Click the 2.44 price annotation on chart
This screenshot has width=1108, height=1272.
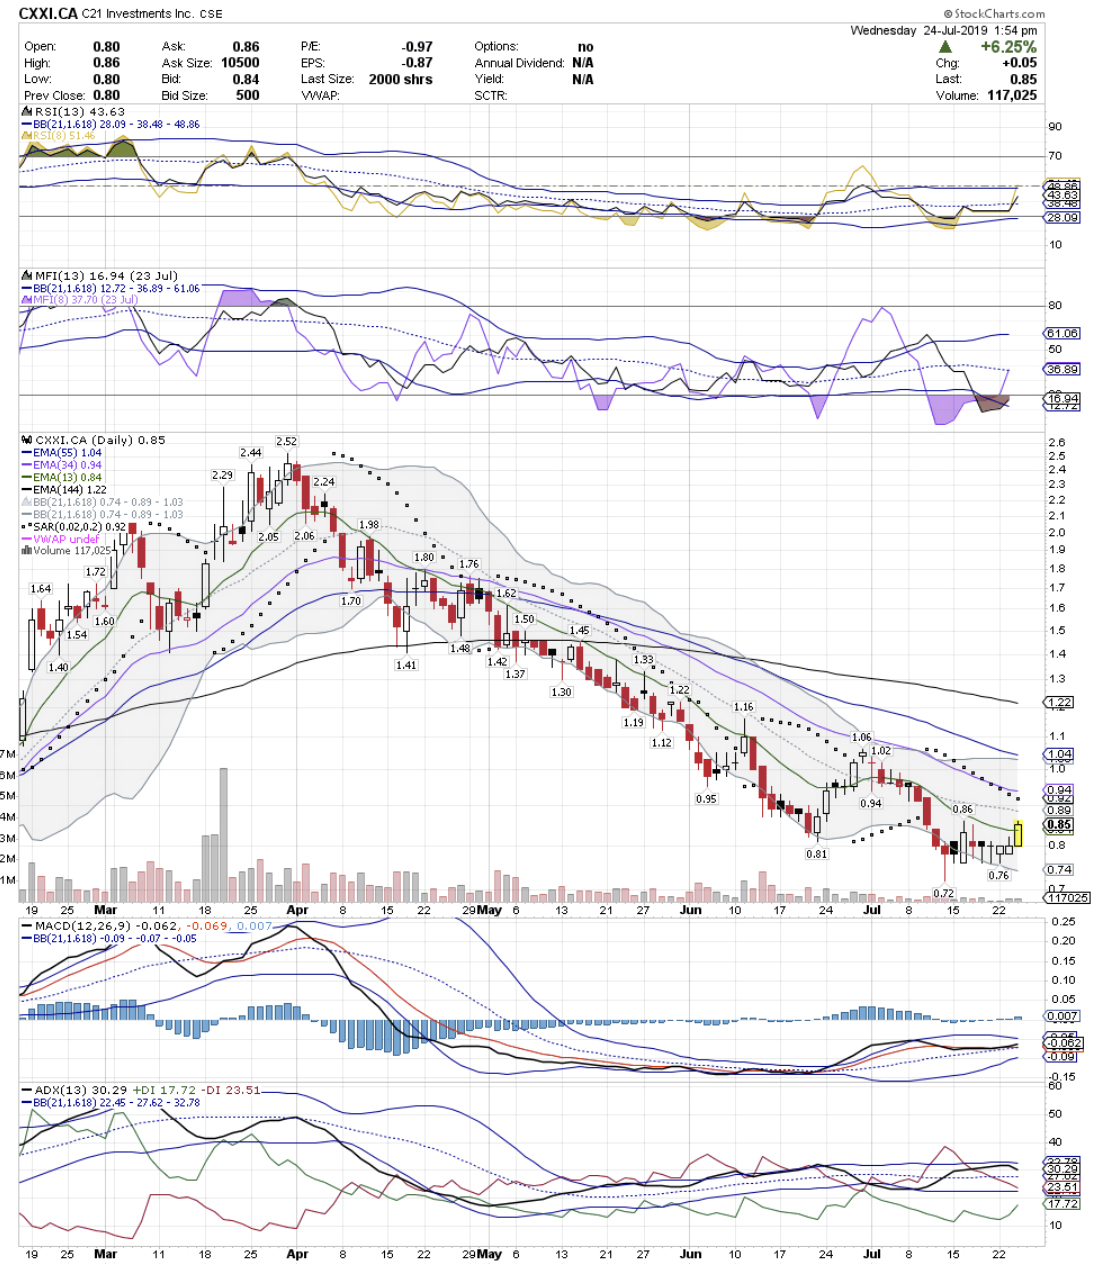tap(250, 453)
